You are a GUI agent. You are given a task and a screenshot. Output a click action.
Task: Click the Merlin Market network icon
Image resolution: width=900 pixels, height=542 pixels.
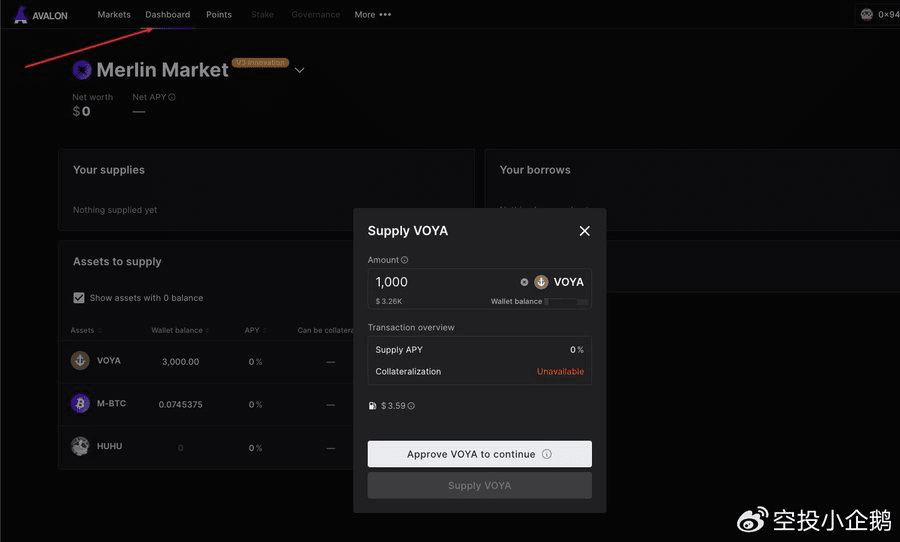[82, 70]
